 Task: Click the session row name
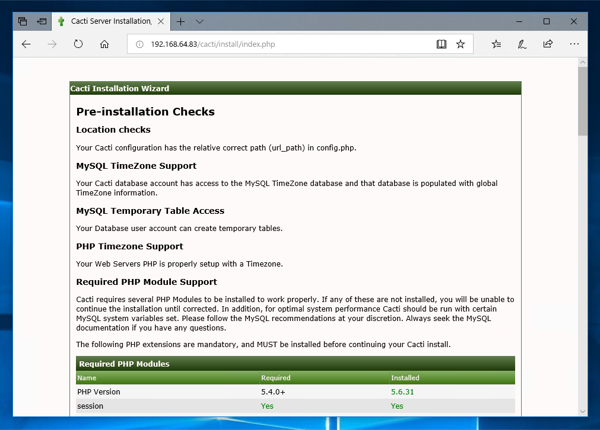click(x=90, y=406)
